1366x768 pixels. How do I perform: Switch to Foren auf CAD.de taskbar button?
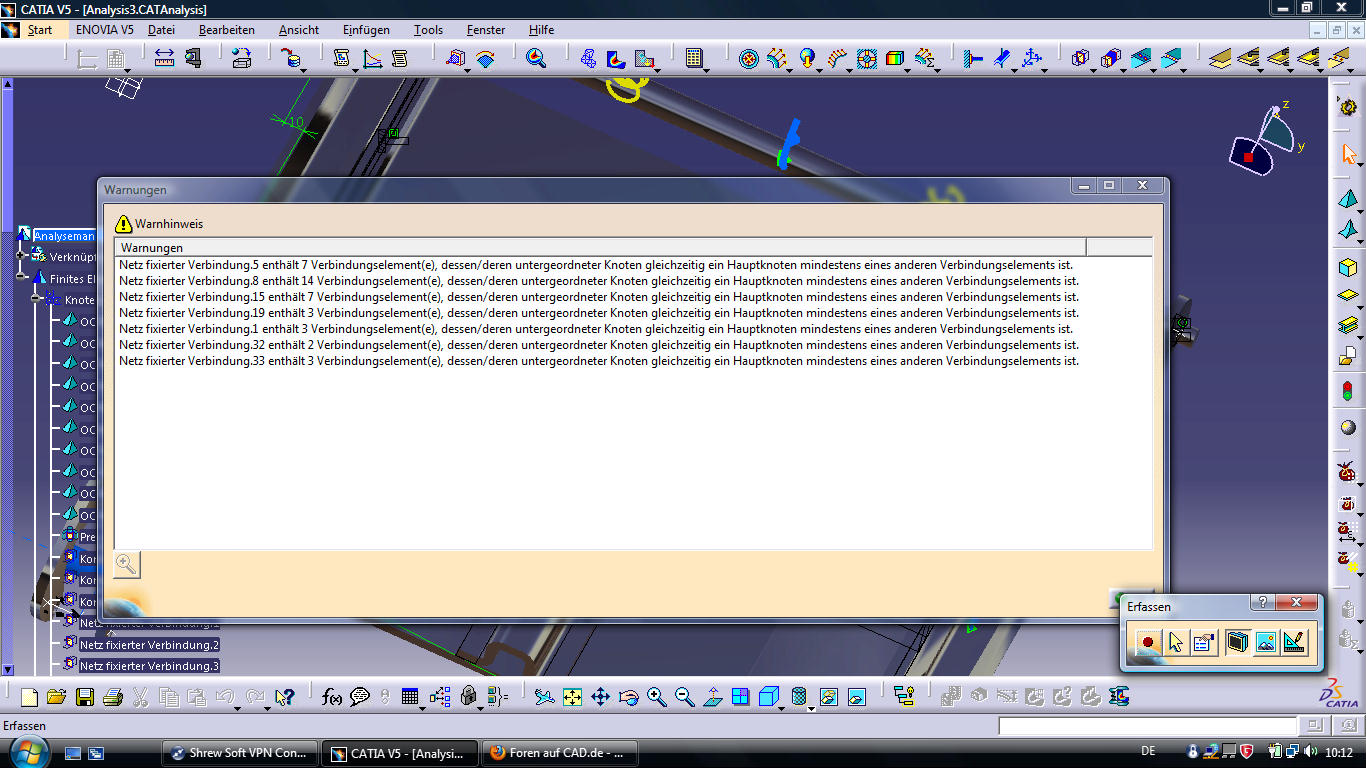560,753
